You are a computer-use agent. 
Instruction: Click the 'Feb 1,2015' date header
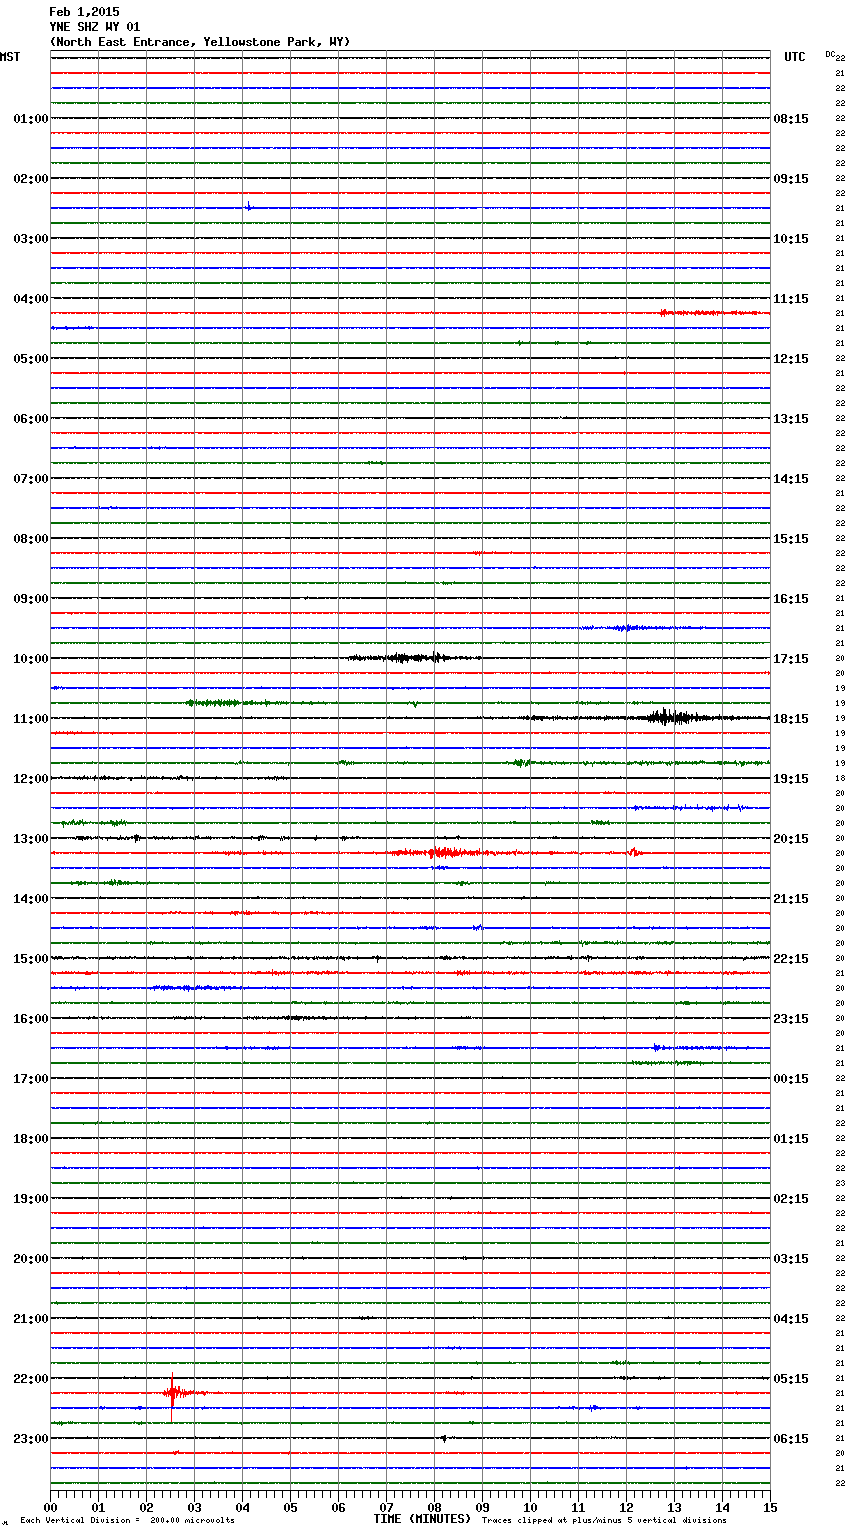point(84,12)
